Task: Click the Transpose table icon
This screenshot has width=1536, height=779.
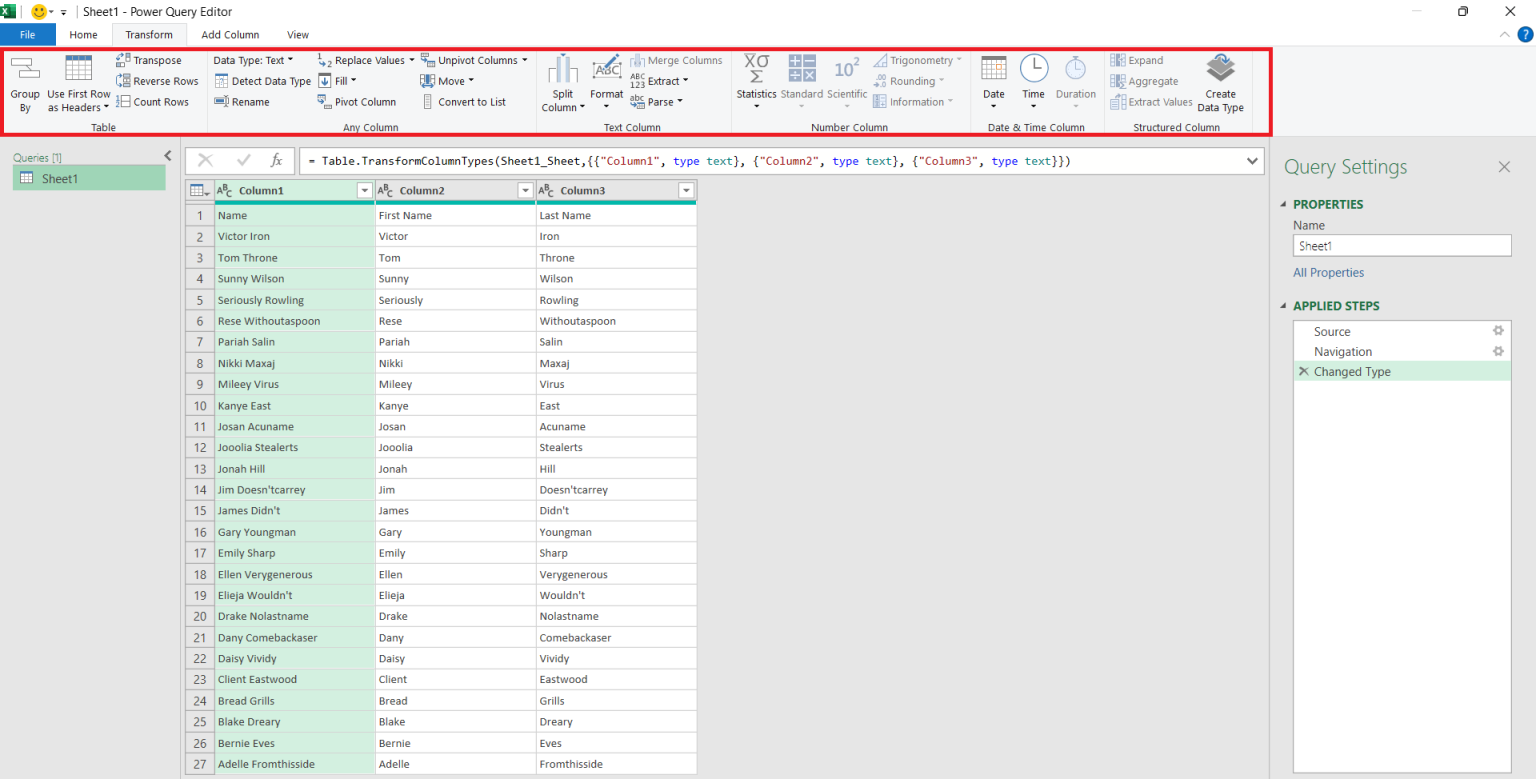Action: click(124, 60)
